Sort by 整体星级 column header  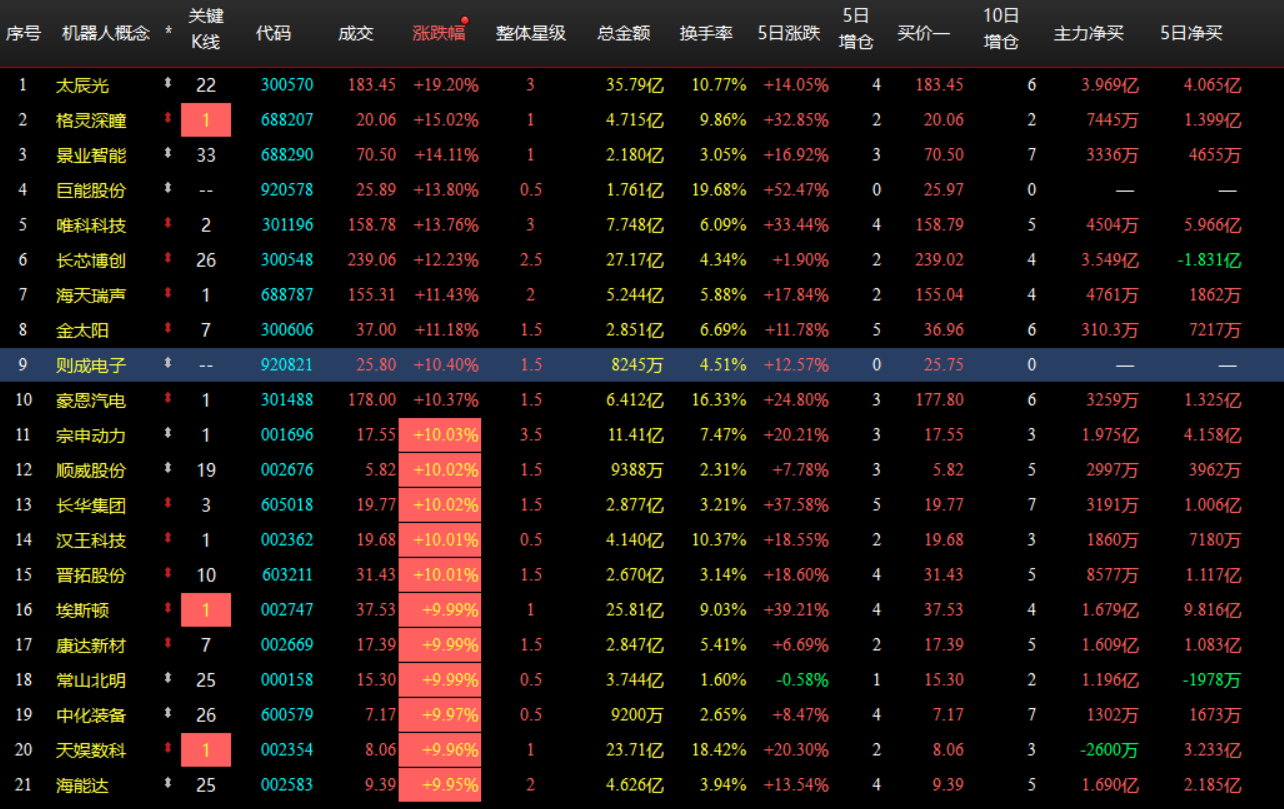pyautogui.click(x=531, y=33)
